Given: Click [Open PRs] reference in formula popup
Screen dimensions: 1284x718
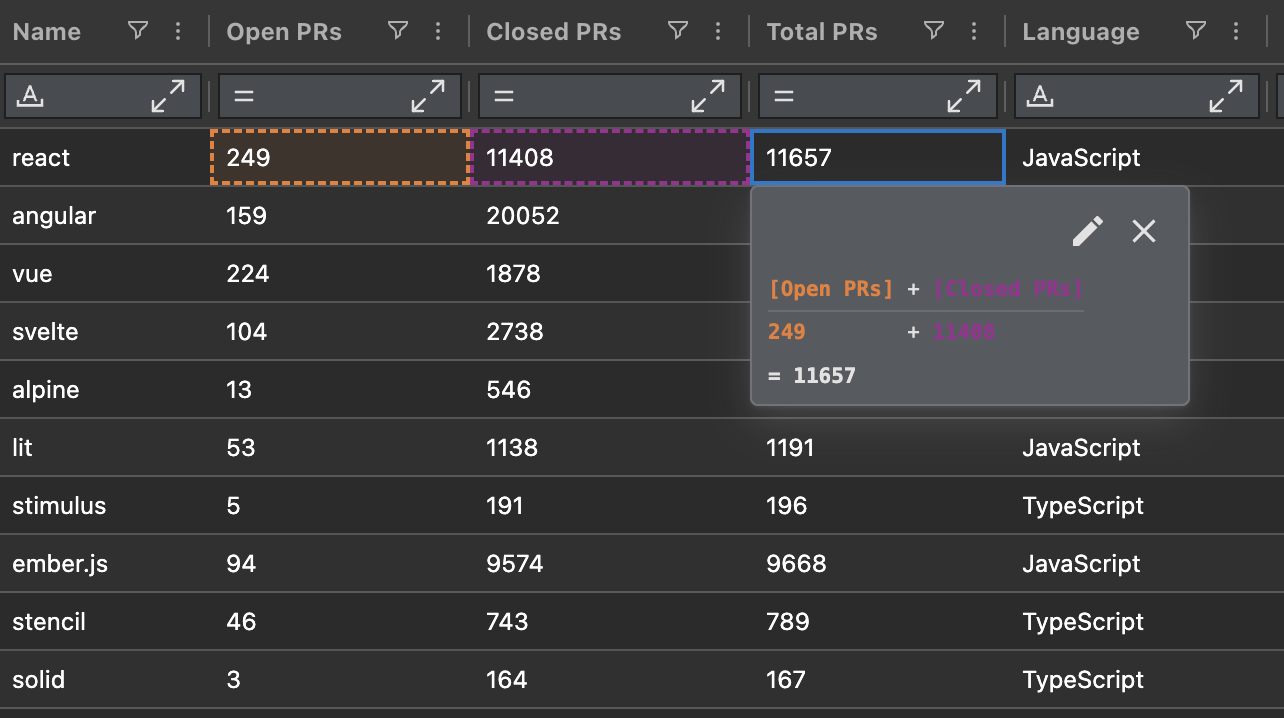Looking at the screenshot, I should 830,289.
